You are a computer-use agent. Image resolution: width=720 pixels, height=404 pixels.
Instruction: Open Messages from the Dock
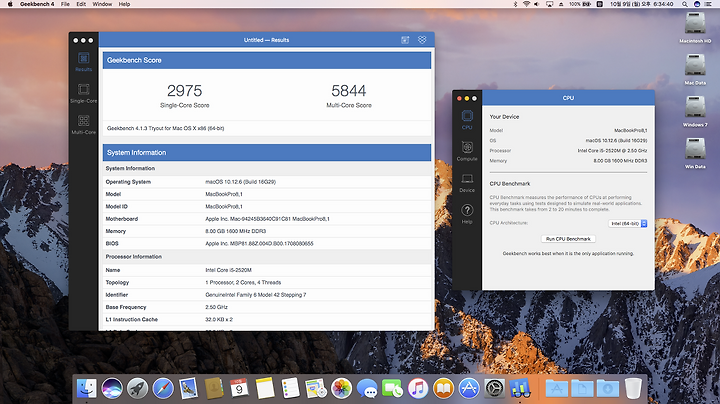(367, 388)
